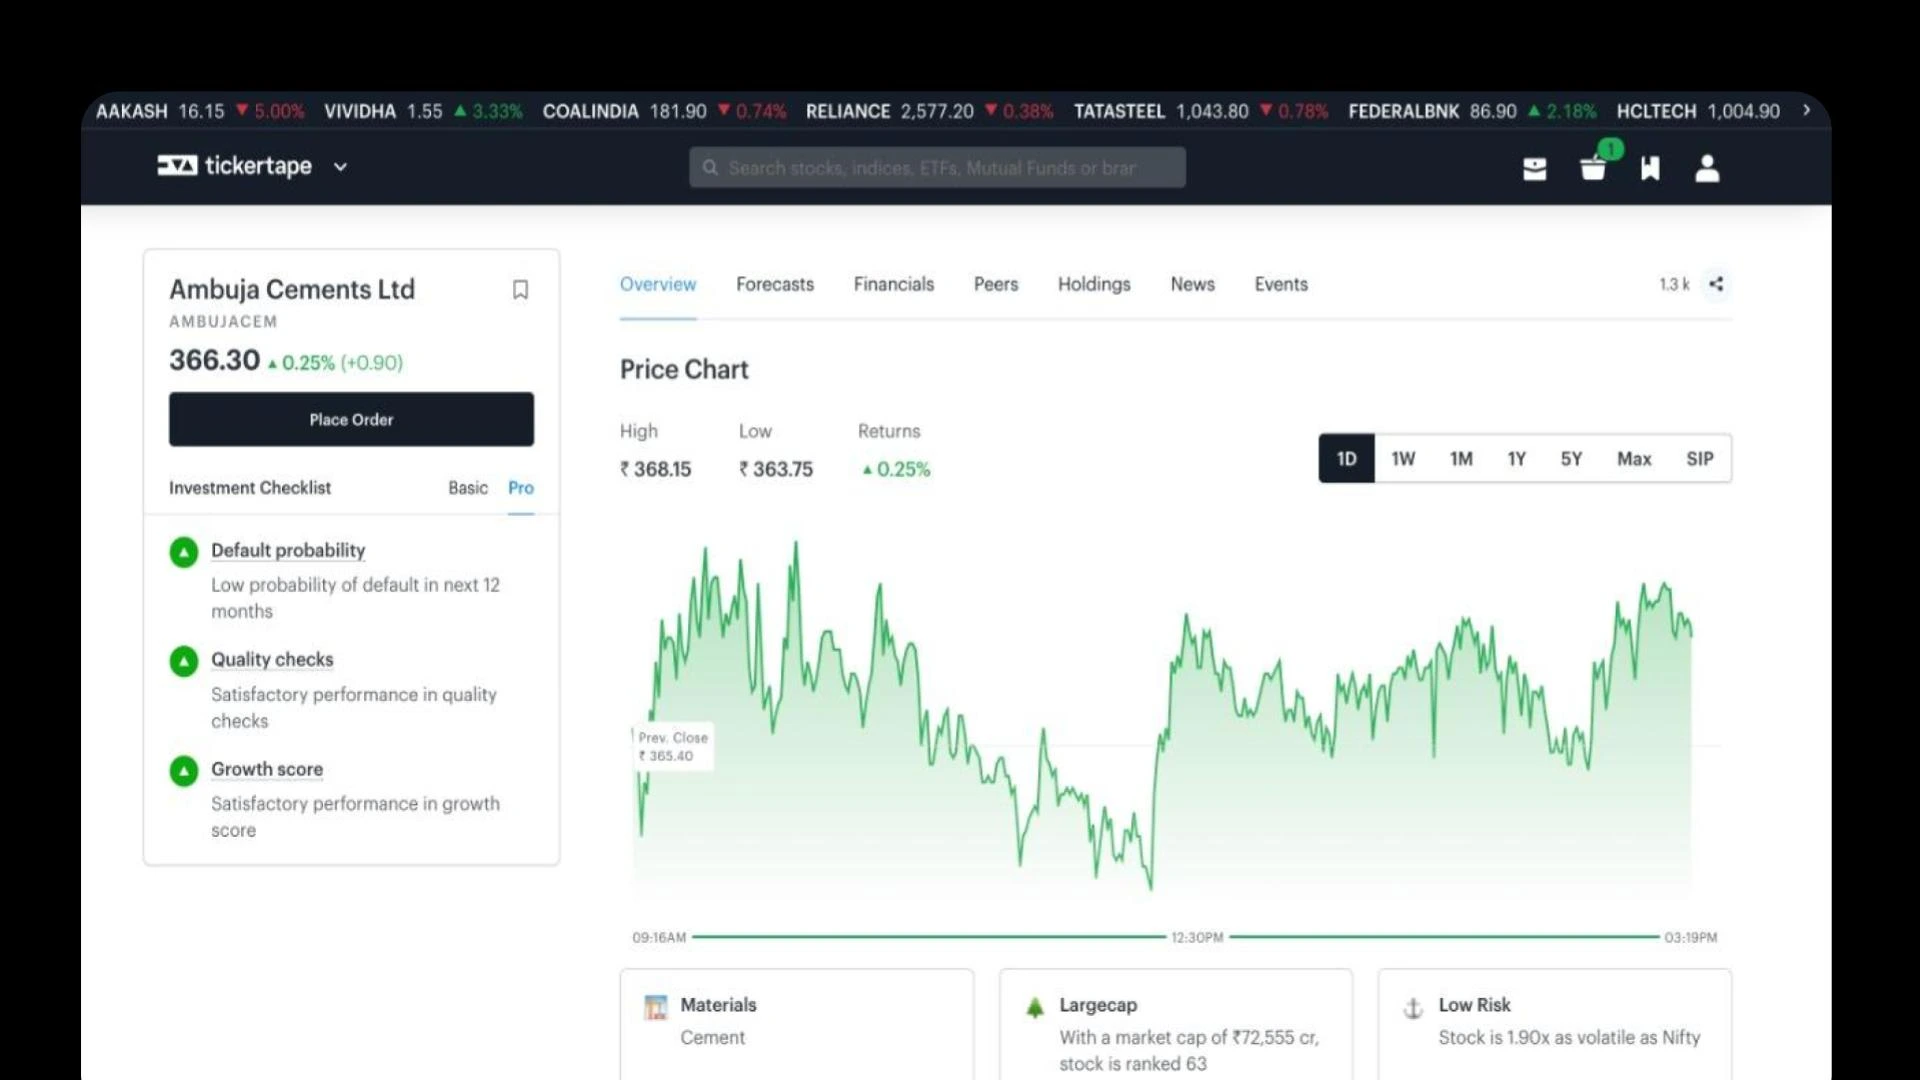Click the 12:30PM point on time axis
Screen dimensions: 1920x1080
tap(1197, 937)
